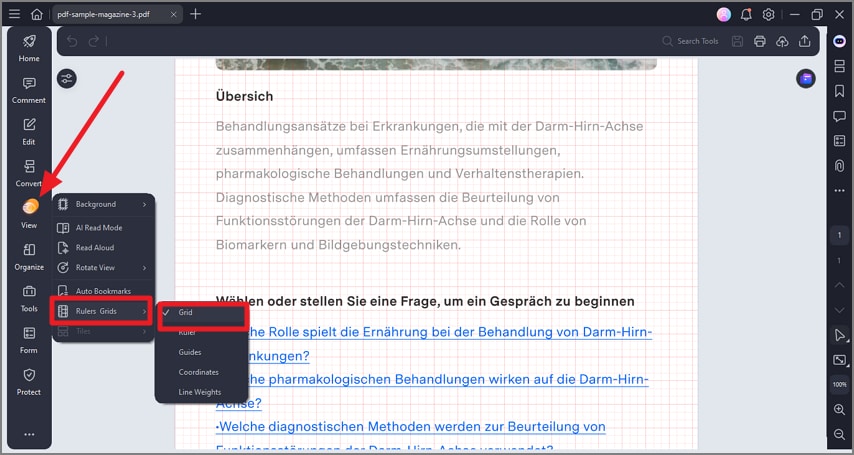This screenshot has width=854, height=455.
Task: Go to next page arrow
Action: [x=839, y=310]
